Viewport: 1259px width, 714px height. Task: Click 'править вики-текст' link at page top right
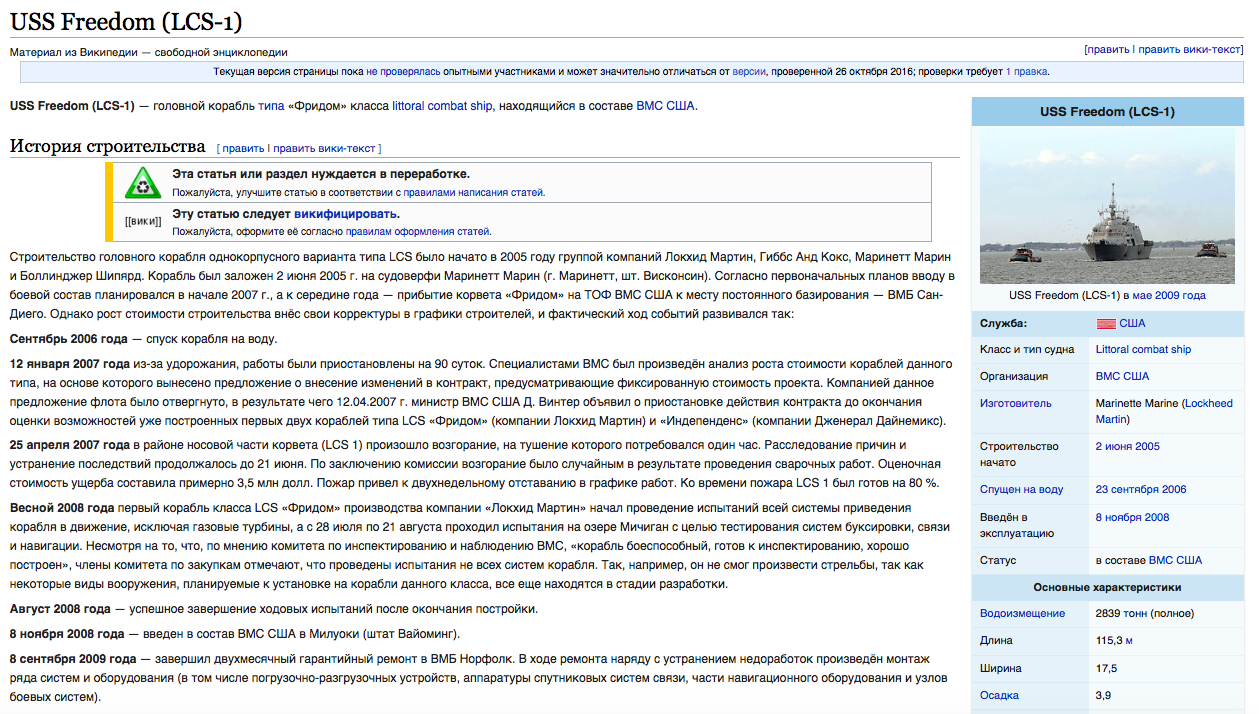pos(1190,49)
